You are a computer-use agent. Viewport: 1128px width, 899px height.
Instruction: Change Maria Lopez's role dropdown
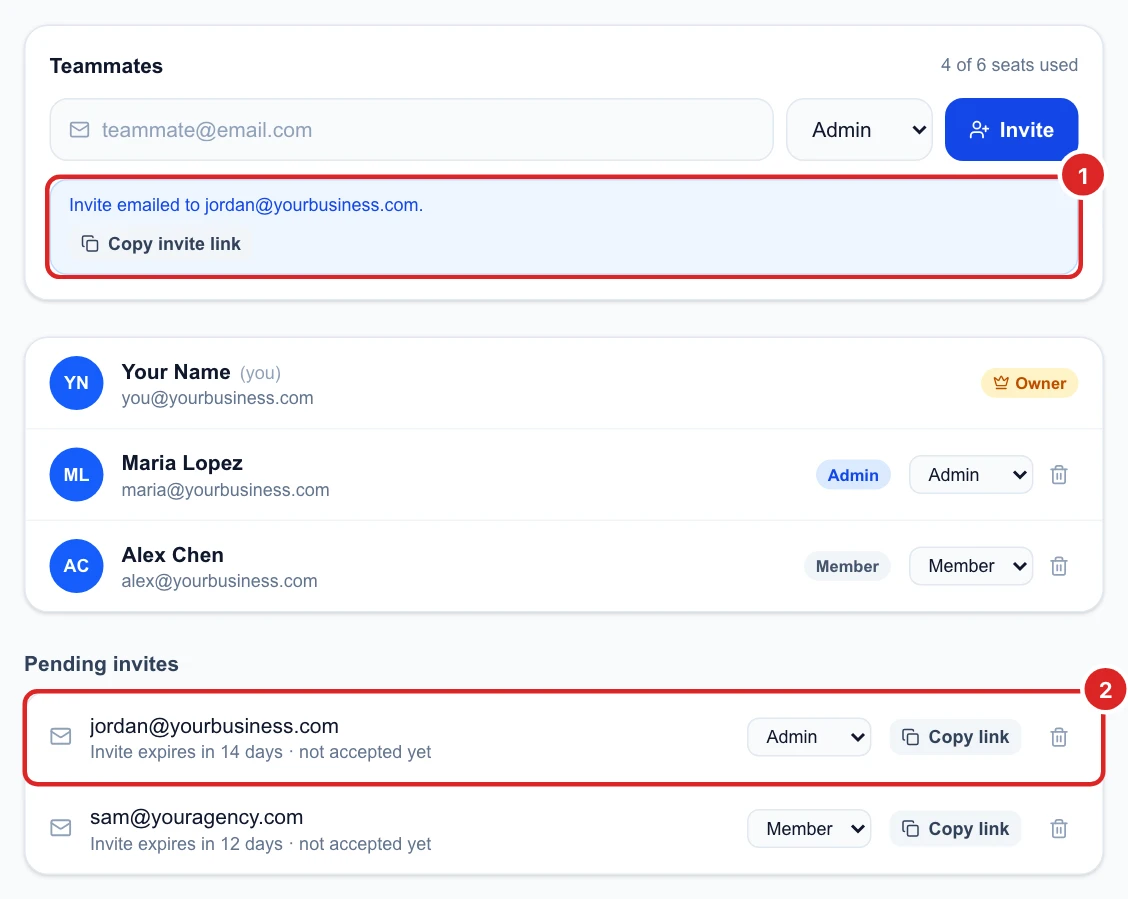click(x=970, y=475)
